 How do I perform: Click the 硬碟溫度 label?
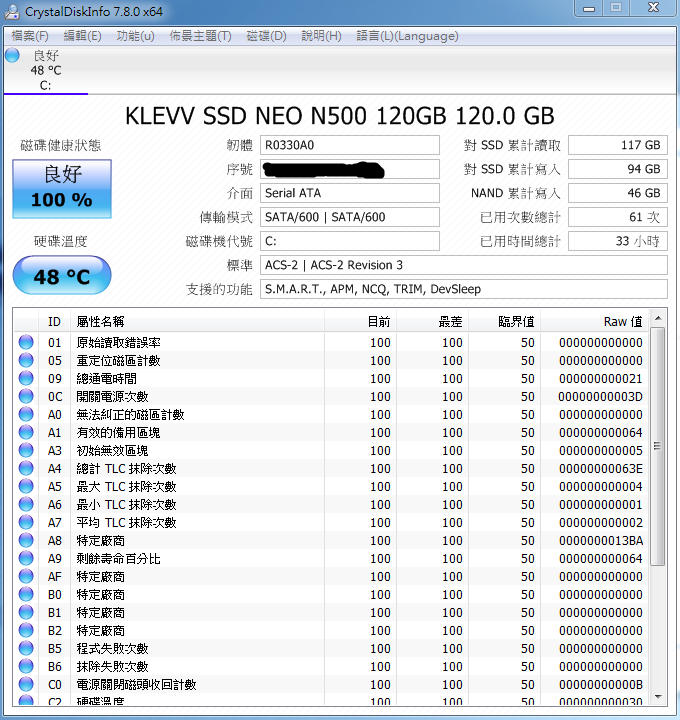pos(61,241)
